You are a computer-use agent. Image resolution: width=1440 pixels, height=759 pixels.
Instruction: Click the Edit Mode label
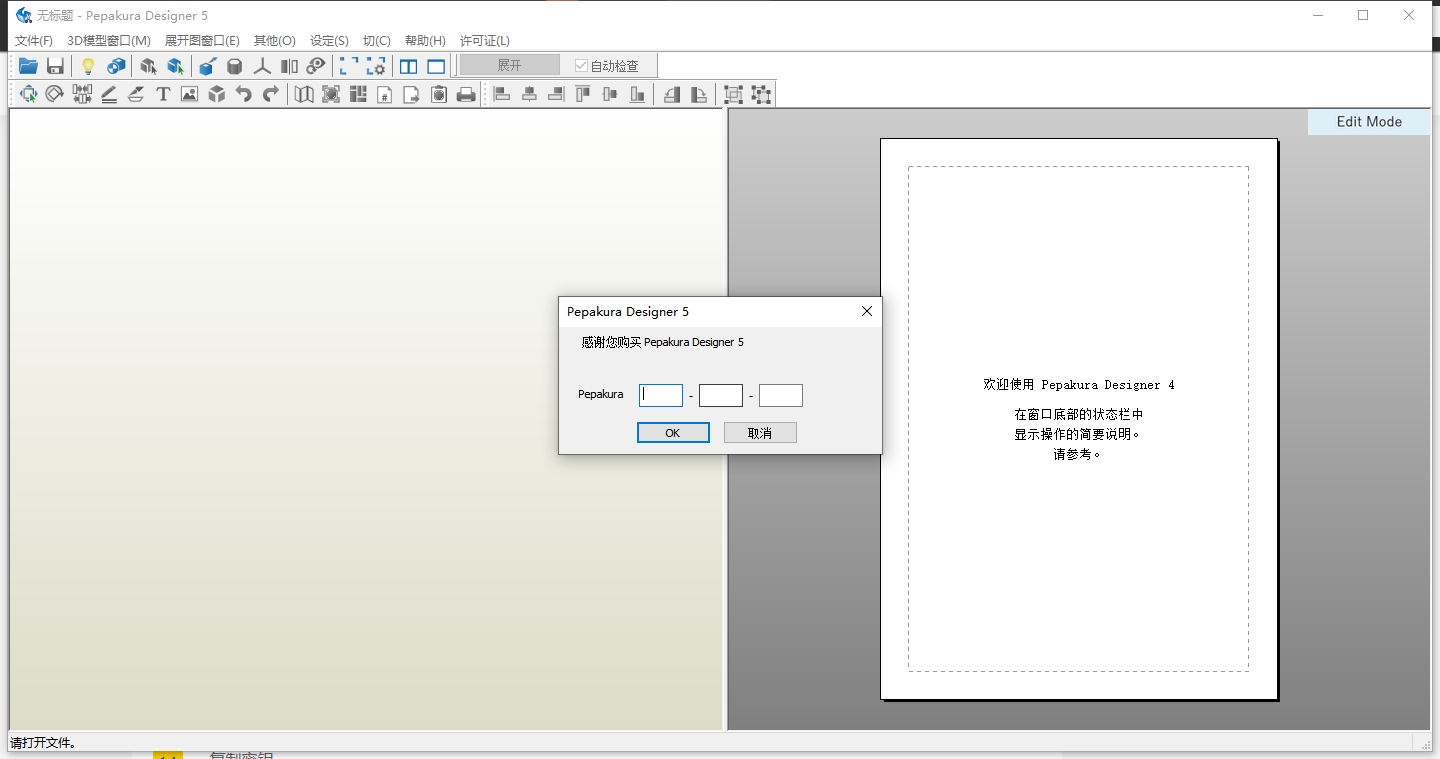1369,122
